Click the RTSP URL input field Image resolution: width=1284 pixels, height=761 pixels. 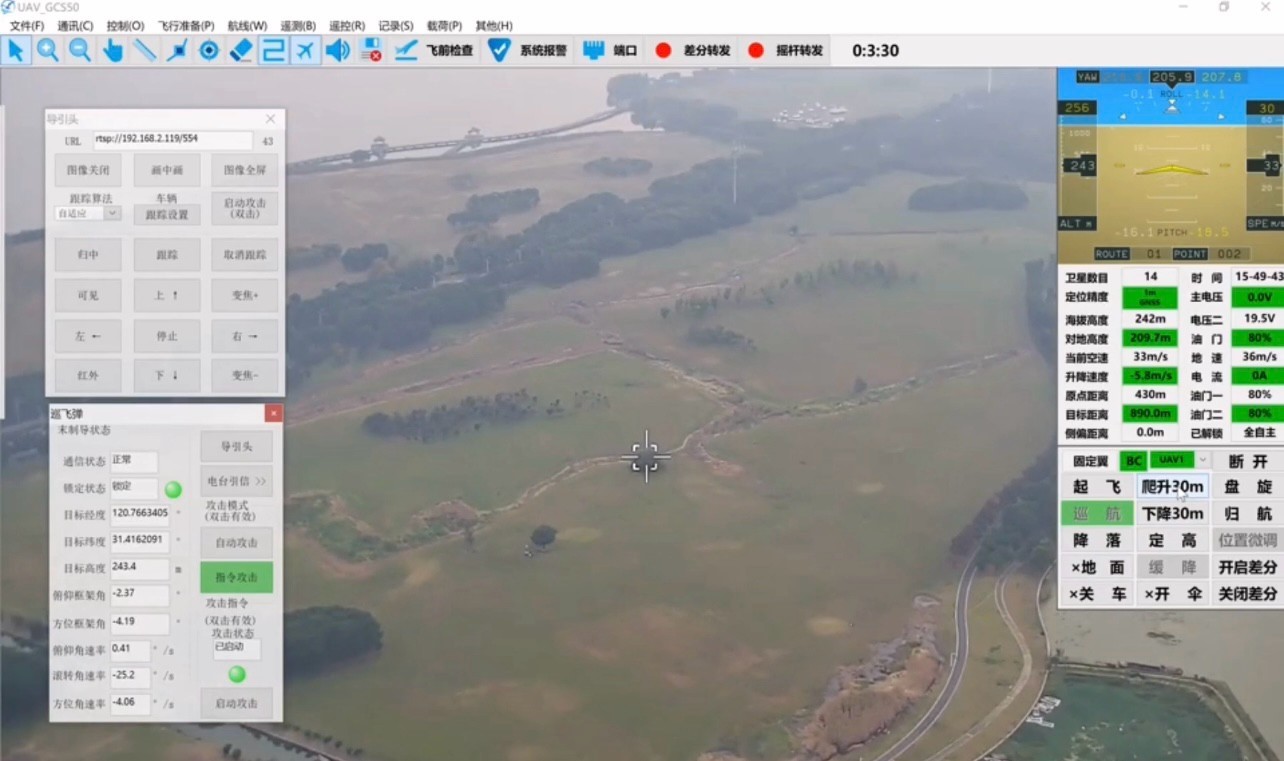click(x=172, y=141)
